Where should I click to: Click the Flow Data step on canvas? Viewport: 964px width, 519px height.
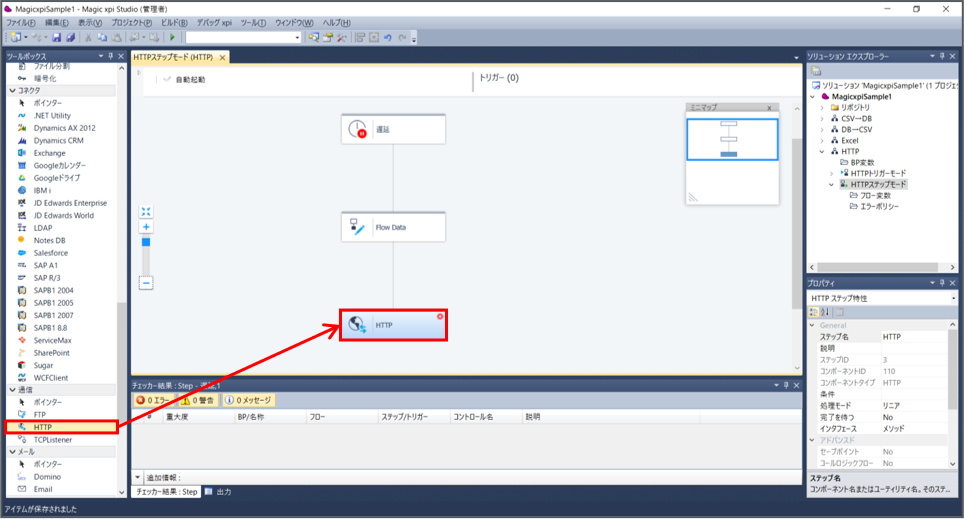392,228
